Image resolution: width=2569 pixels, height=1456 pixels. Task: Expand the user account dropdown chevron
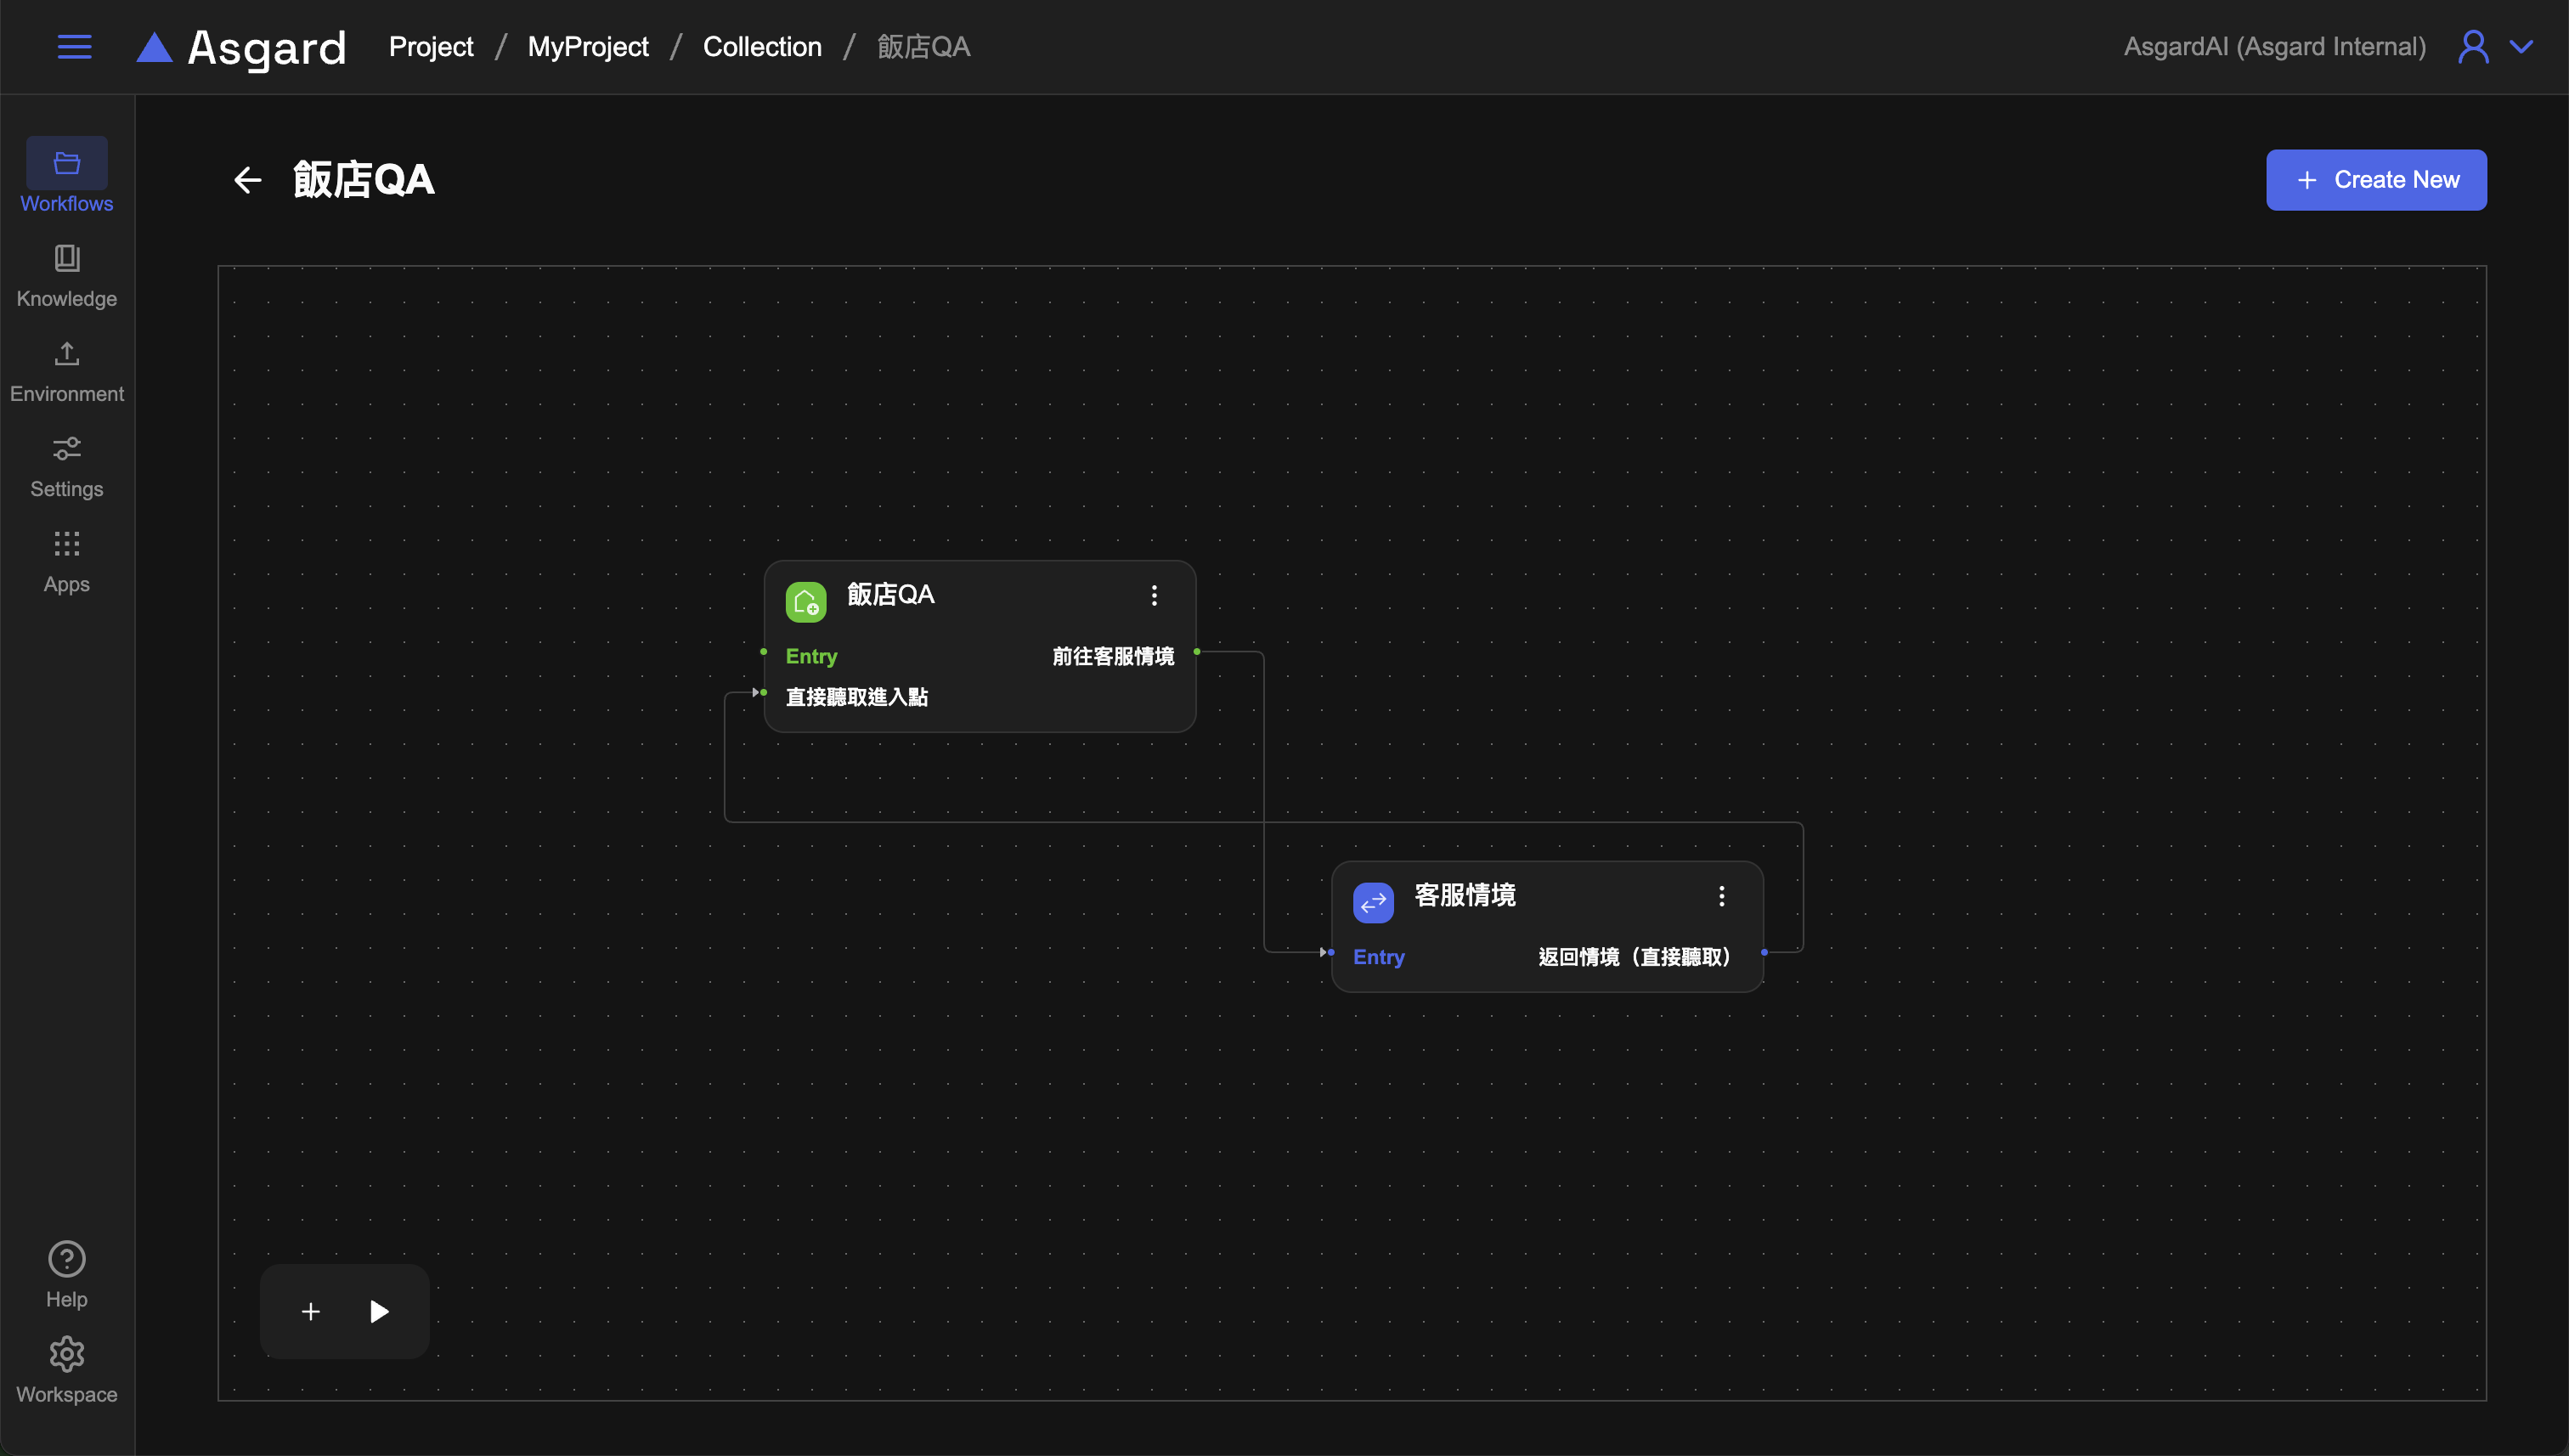(2521, 47)
